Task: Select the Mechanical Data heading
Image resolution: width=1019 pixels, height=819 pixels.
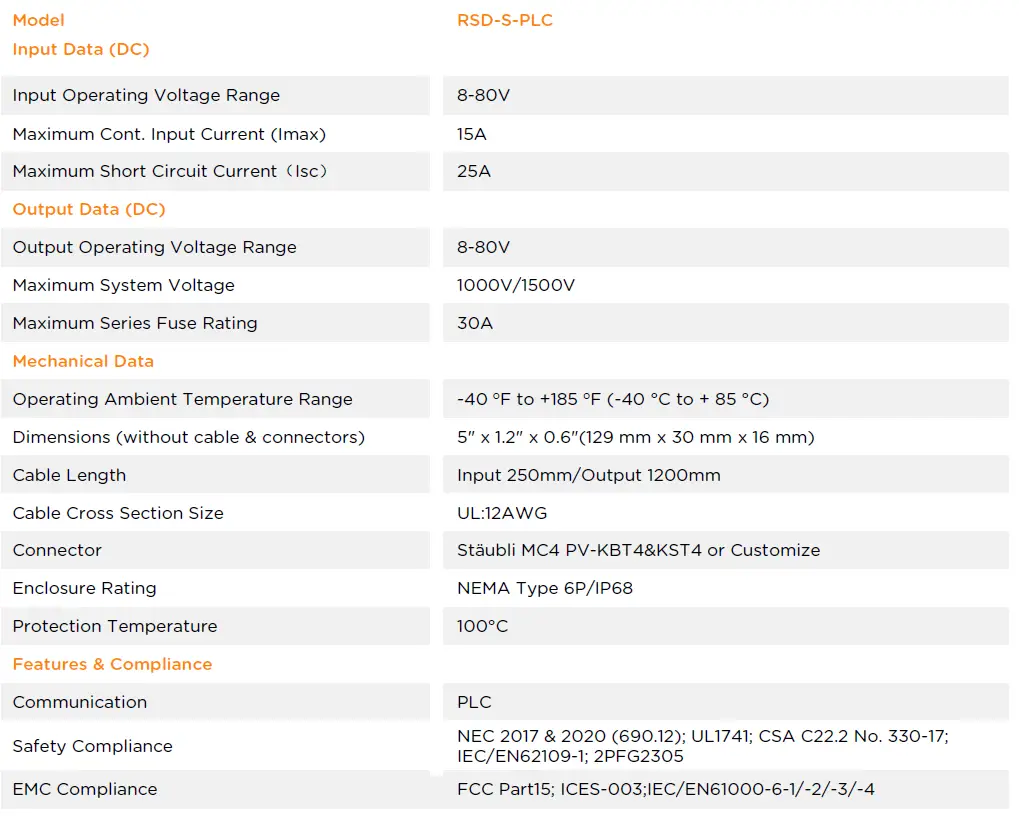Action: (83, 361)
